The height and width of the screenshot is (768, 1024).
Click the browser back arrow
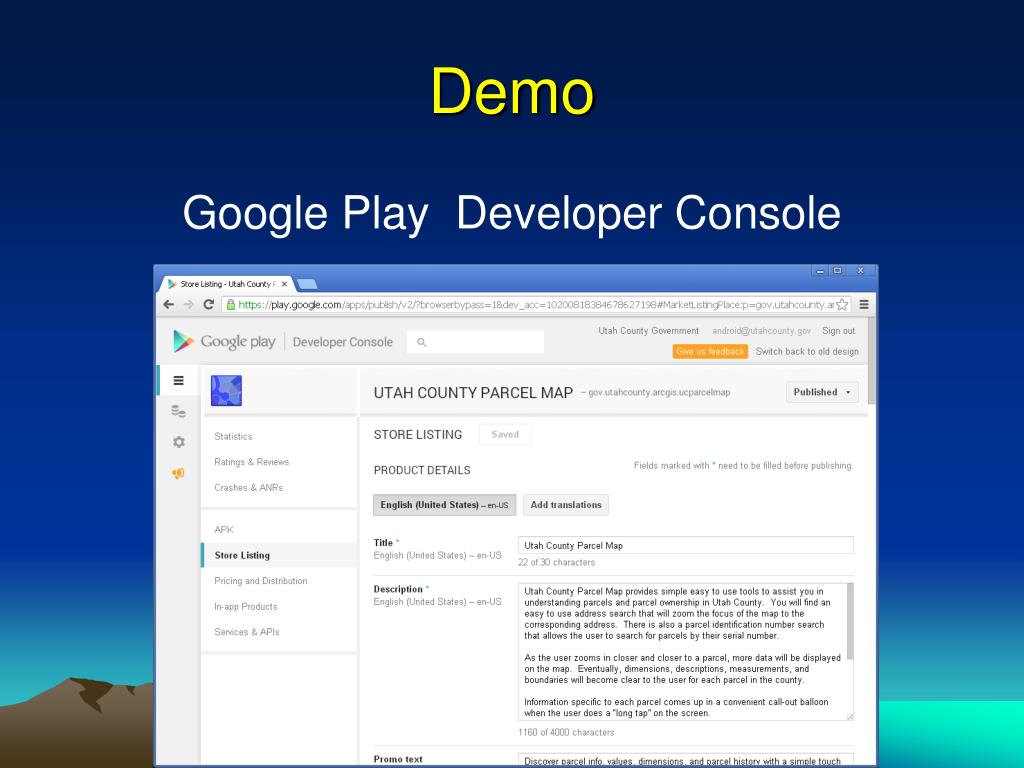click(168, 304)
